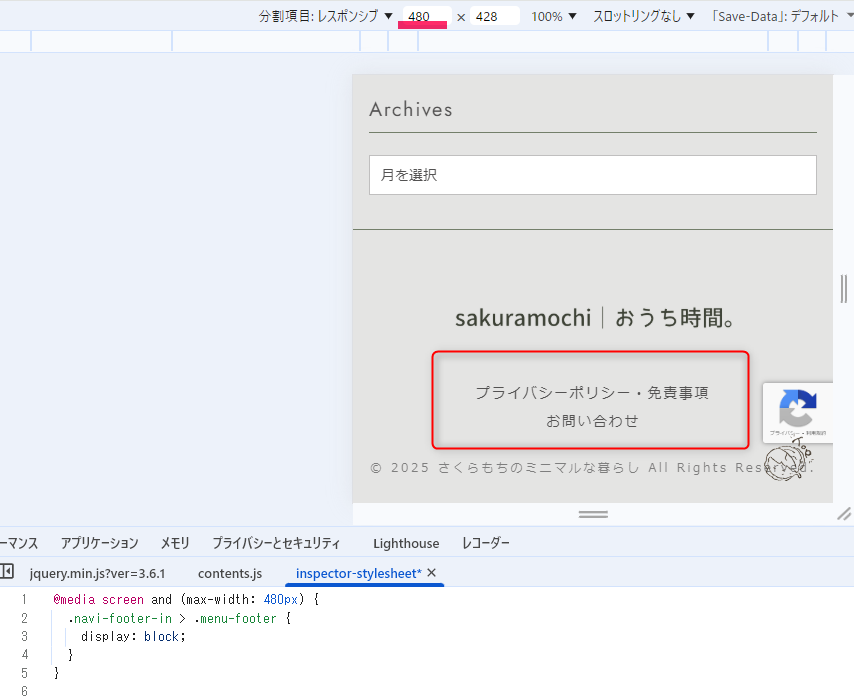Click the お問い合わせ contact link
The height and width of the screenshot is (700, 854).
pos(592,421)
